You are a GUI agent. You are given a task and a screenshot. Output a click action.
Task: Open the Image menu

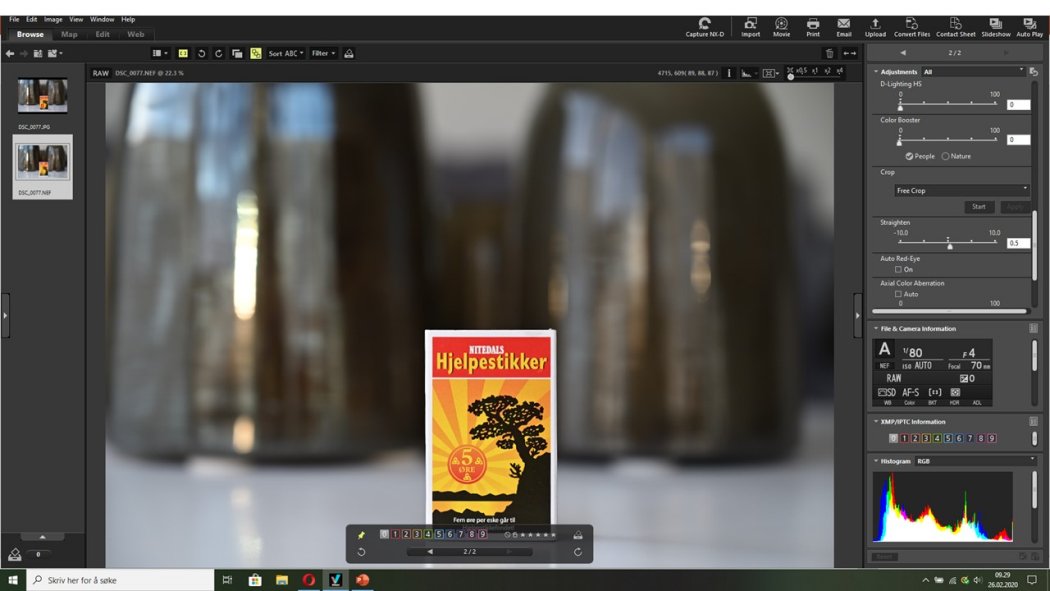53,19
